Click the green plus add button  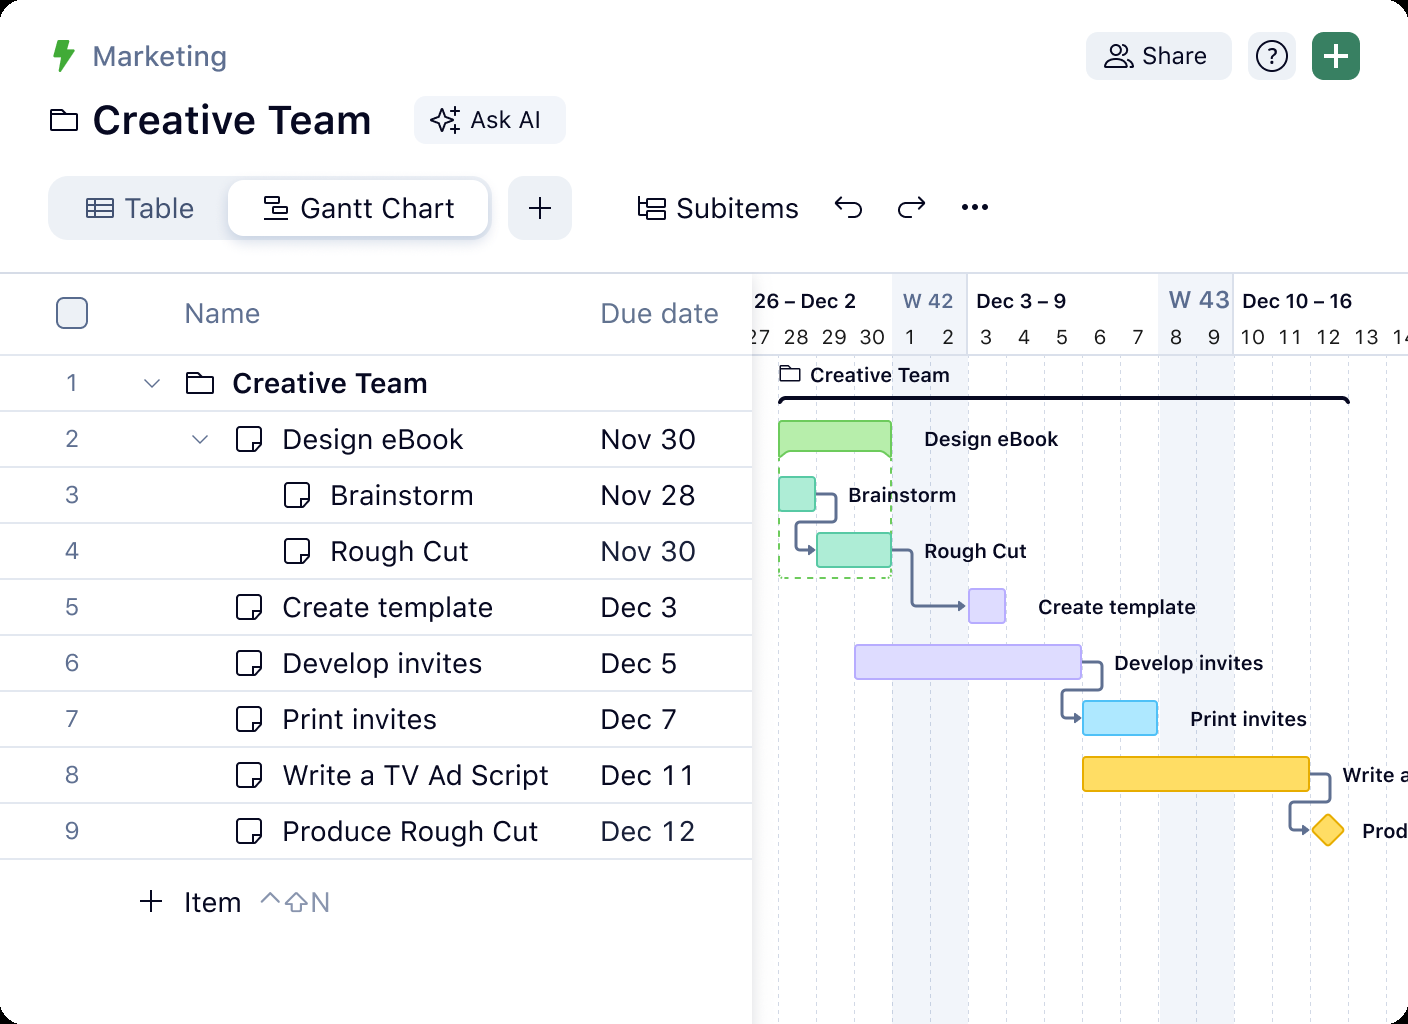[x=1336, y=56]
